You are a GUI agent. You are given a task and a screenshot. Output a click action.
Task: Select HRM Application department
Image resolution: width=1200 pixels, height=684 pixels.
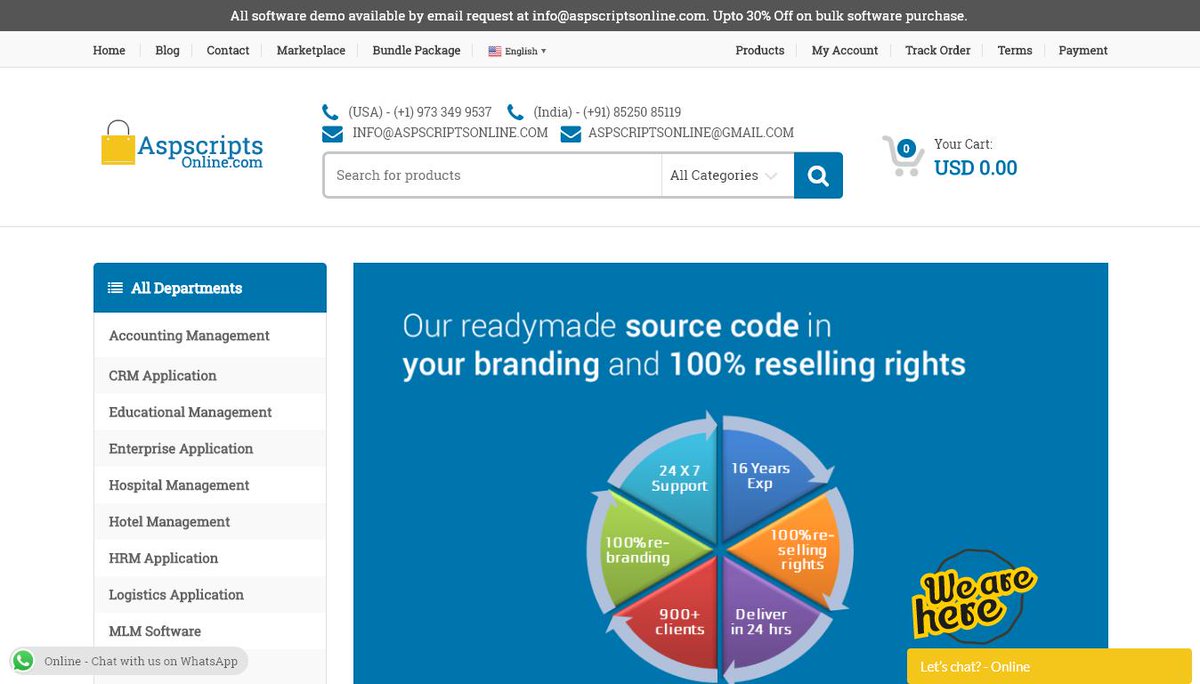163,558
